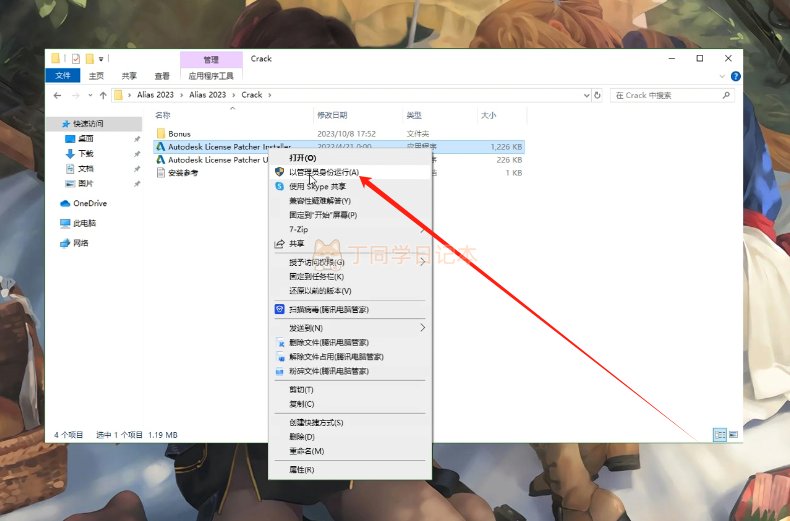The image size is (790, 521).
Task: Sort by the 类型 column header
Action: (414, 115)
